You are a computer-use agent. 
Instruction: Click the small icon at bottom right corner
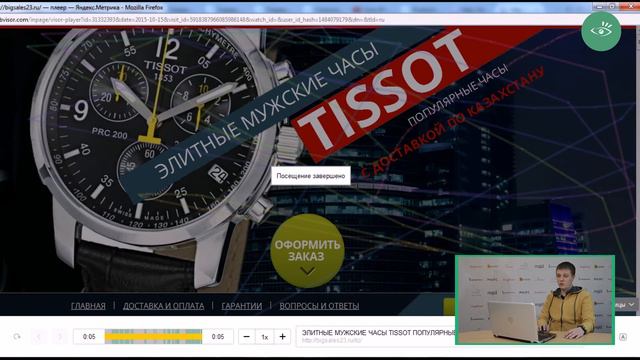coord(623,337)
